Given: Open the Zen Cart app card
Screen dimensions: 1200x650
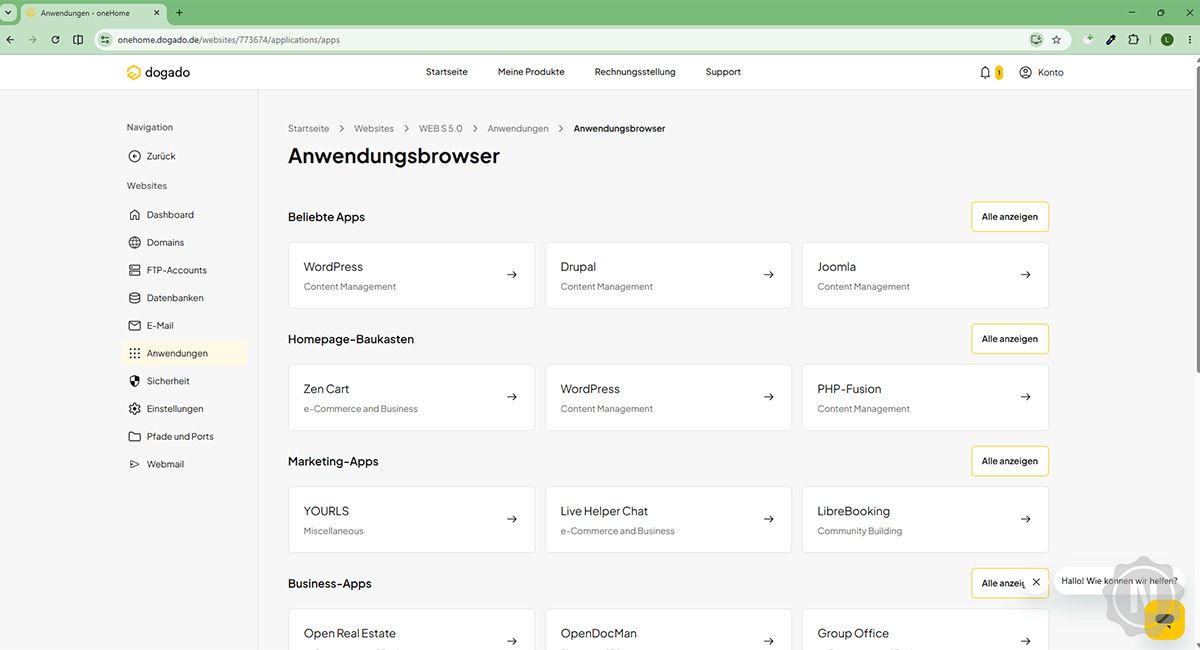Looking at the screenshot, I should coord(411,397).
